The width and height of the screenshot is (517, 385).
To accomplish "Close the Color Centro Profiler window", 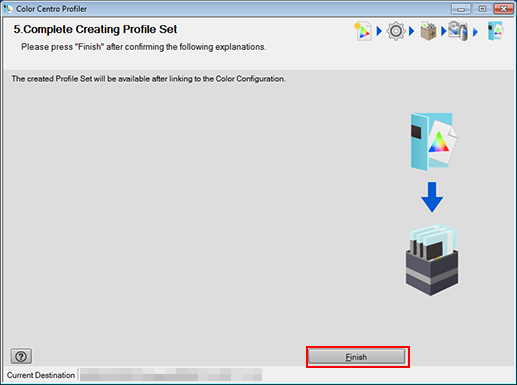I will click(503, 9).
